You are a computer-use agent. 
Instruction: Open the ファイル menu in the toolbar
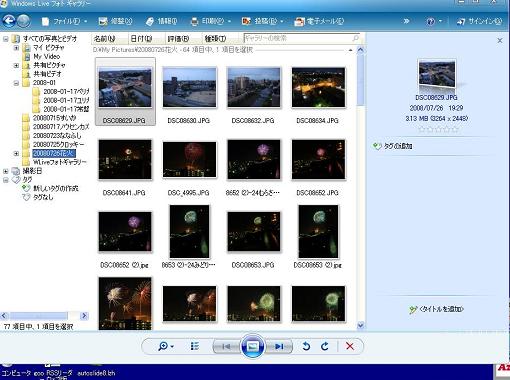click(64, 21)
